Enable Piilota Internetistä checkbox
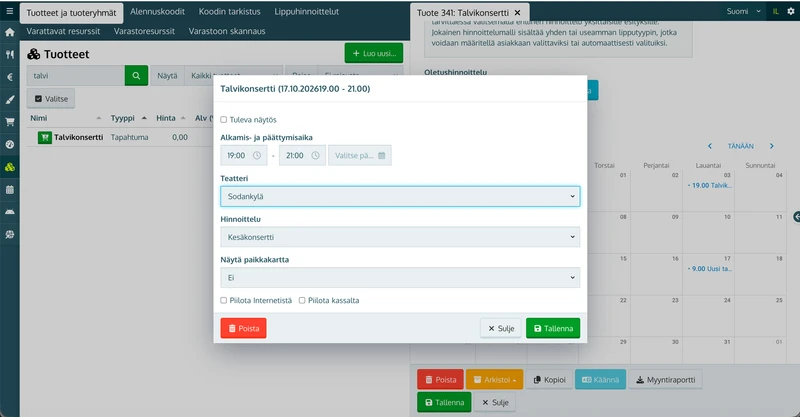 pyautogui.click(x=223, y=300)
